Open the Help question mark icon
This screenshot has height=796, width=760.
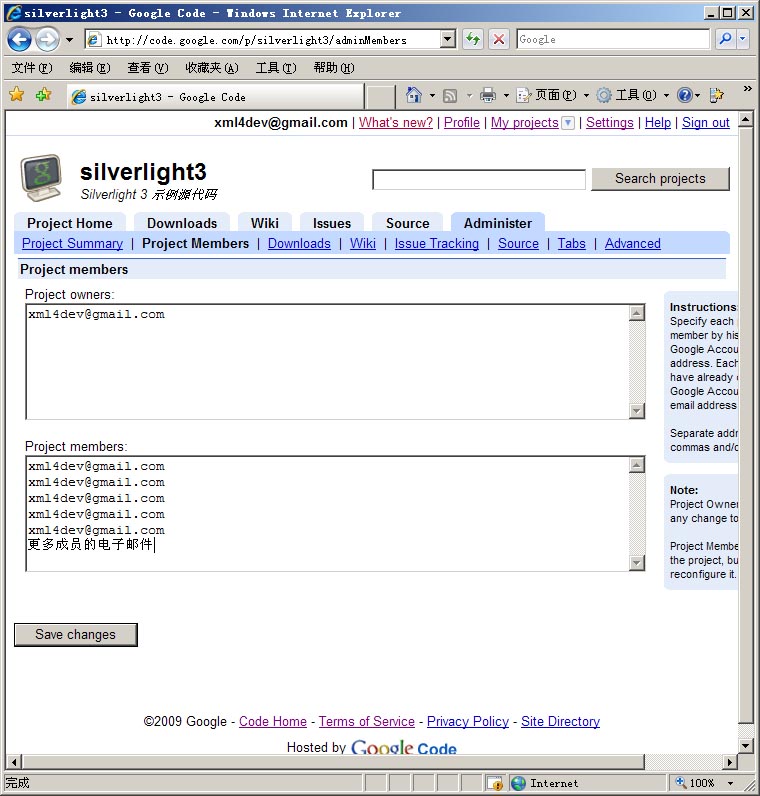(x=685, y=95)
